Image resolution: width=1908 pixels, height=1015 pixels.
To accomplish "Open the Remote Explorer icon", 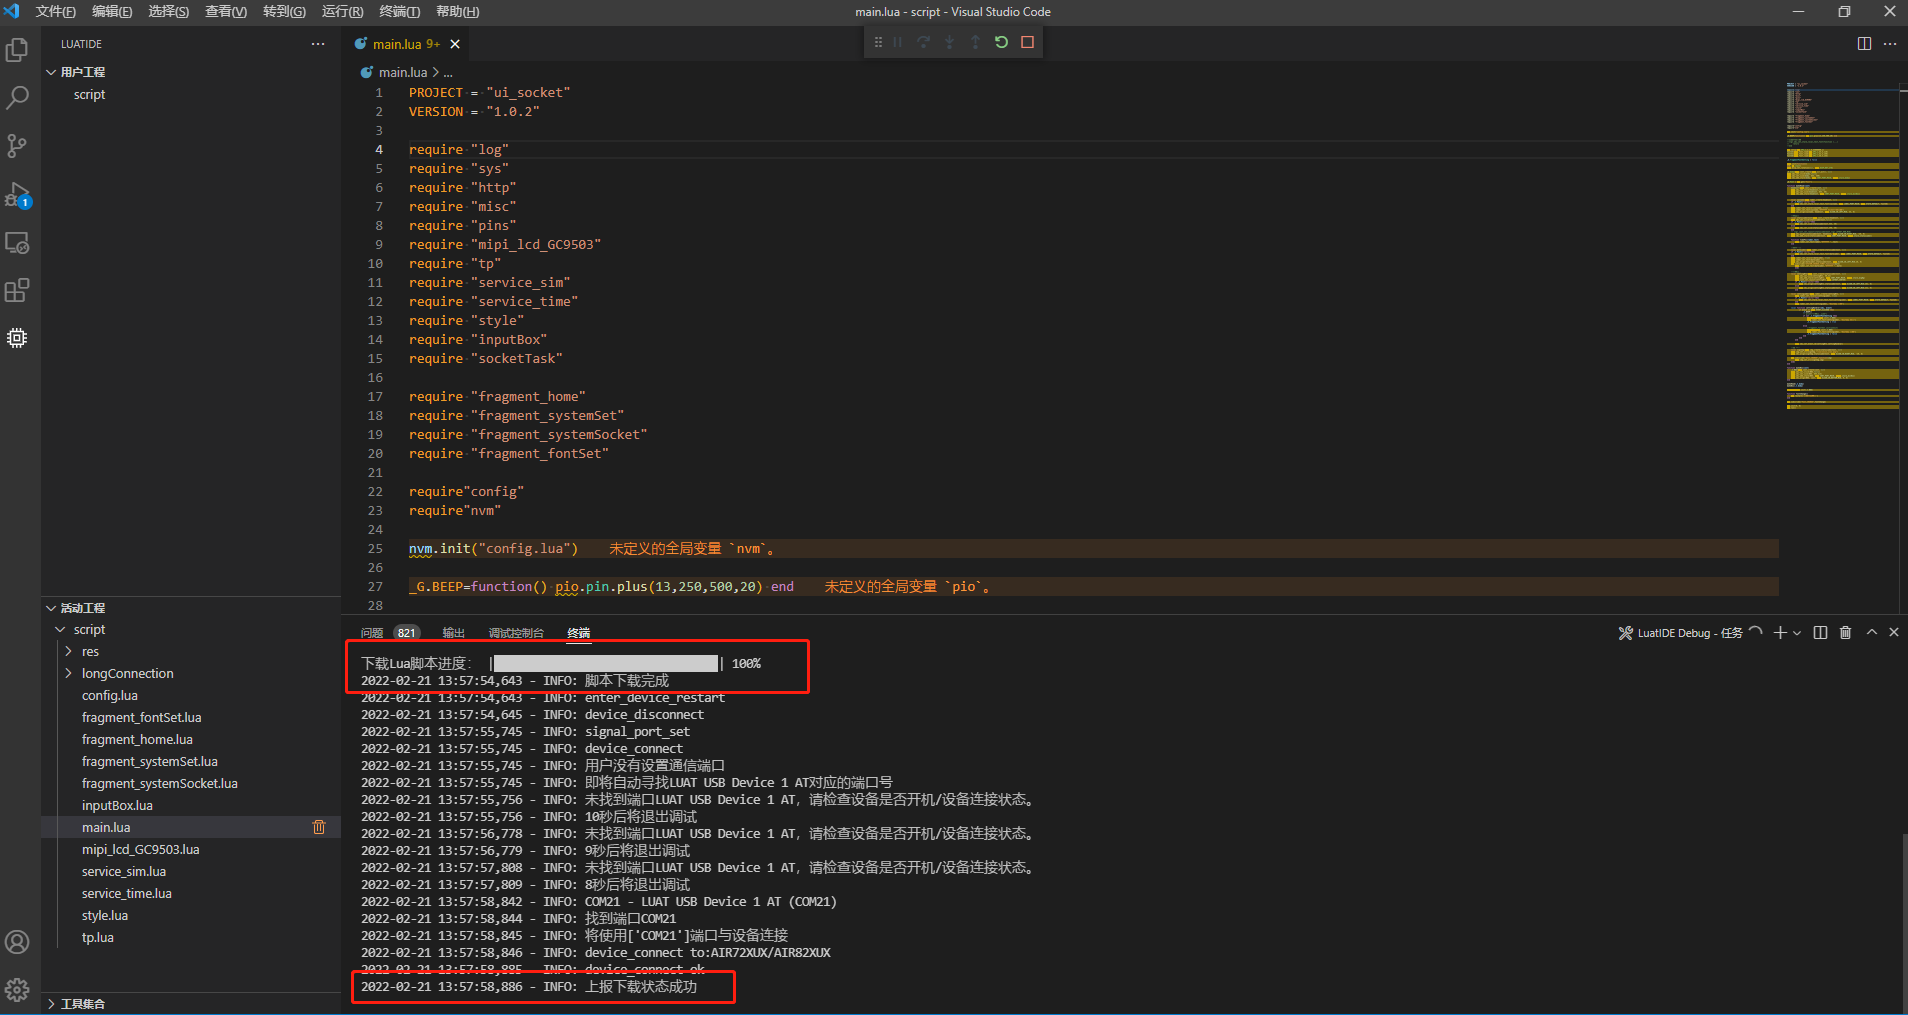I will pos(17,242).
